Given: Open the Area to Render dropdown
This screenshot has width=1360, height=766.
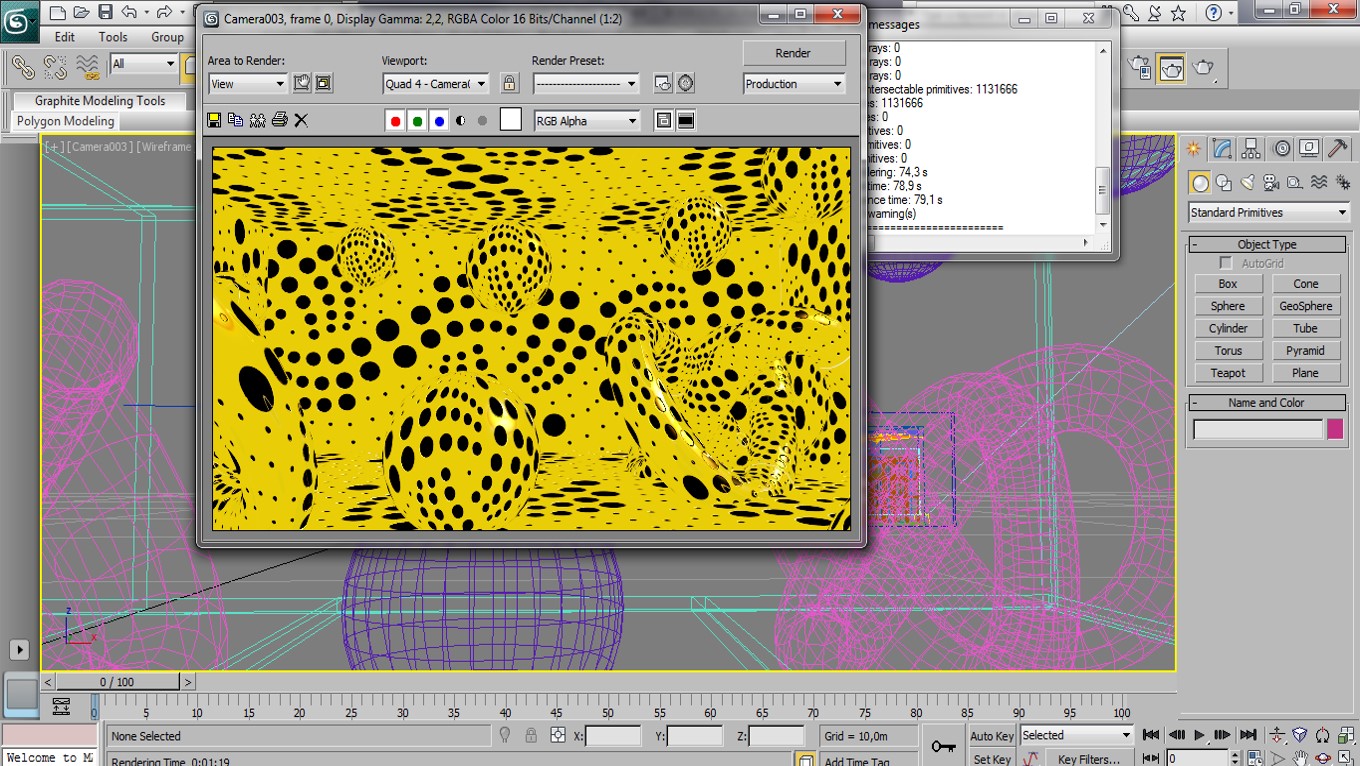Looking at the screenshot, I should 247,84.
